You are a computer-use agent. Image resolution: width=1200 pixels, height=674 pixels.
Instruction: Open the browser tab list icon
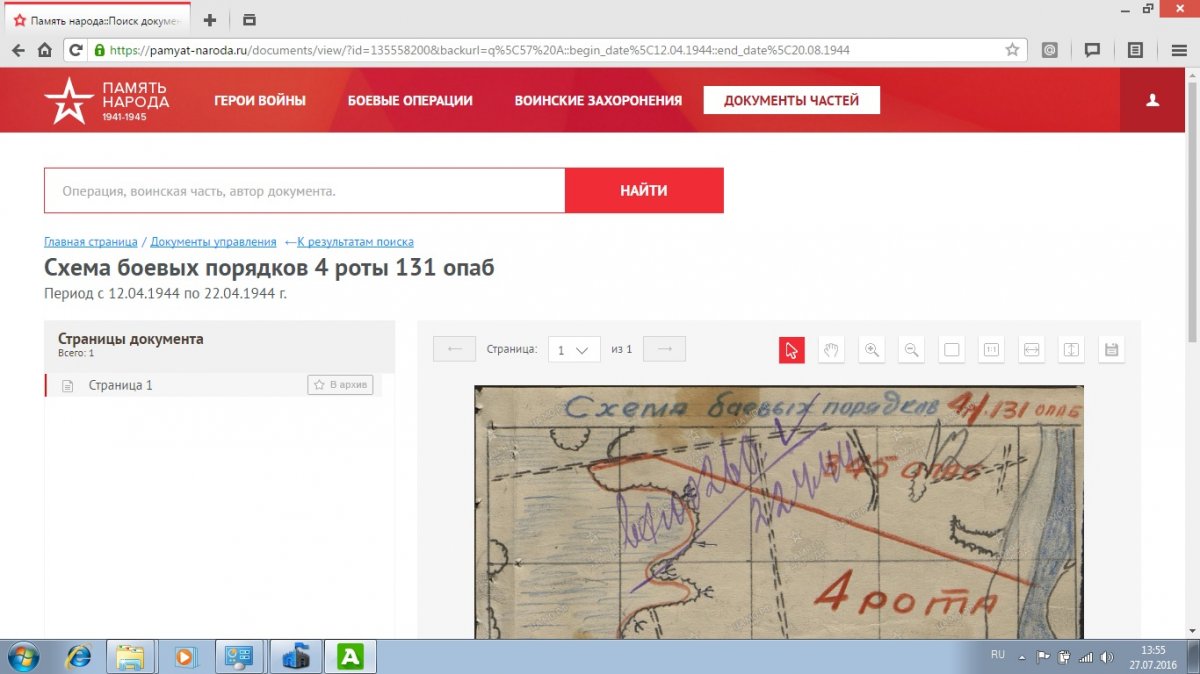click(x=249, y=20)
